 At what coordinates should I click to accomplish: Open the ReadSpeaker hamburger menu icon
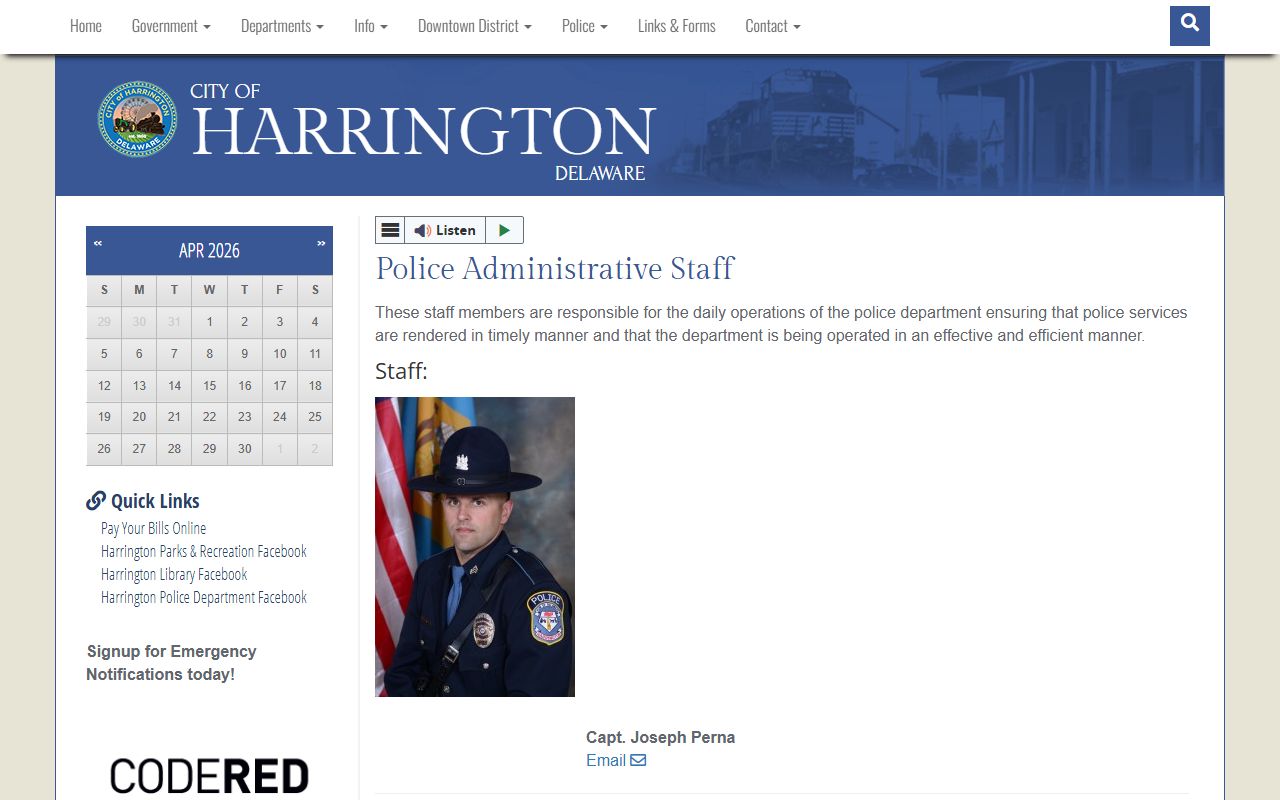coord(390,230)
